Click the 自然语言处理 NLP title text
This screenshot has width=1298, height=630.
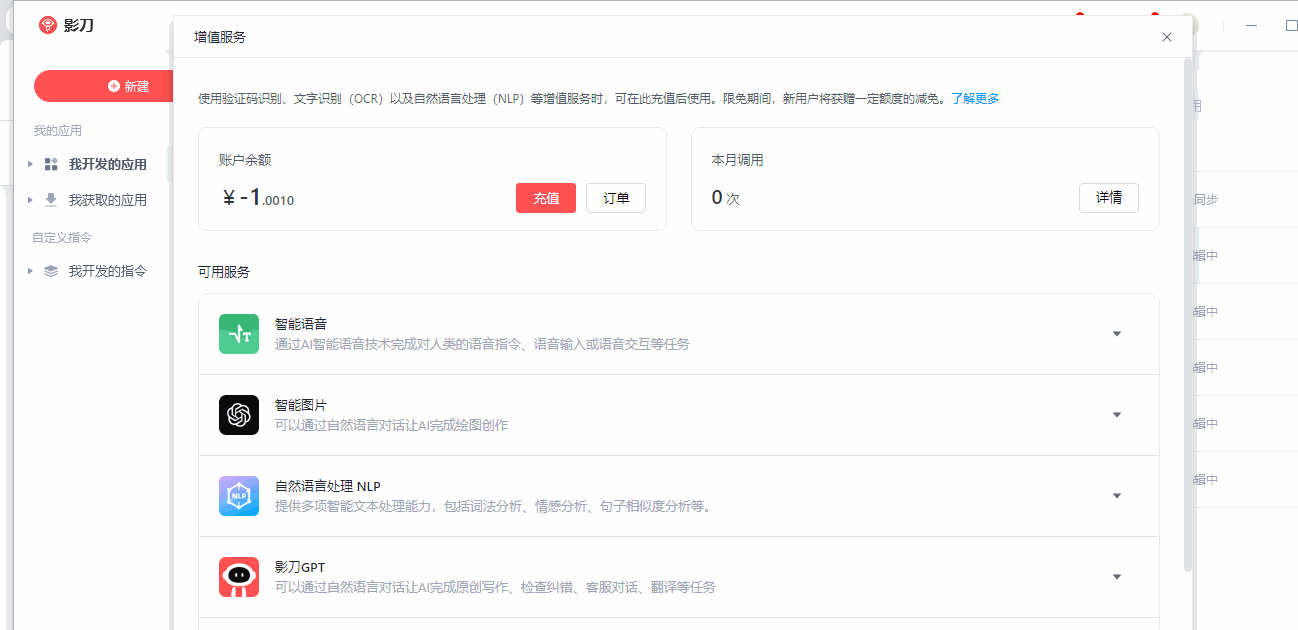328,486
